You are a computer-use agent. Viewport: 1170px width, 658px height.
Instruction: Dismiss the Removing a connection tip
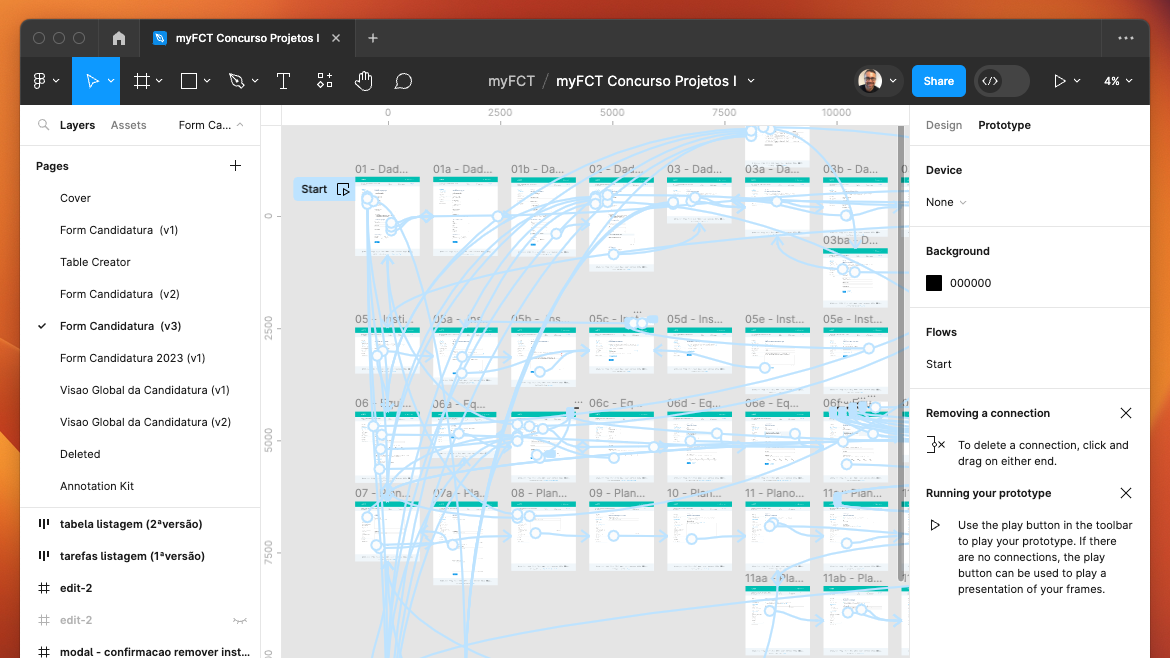point(1126,412)
